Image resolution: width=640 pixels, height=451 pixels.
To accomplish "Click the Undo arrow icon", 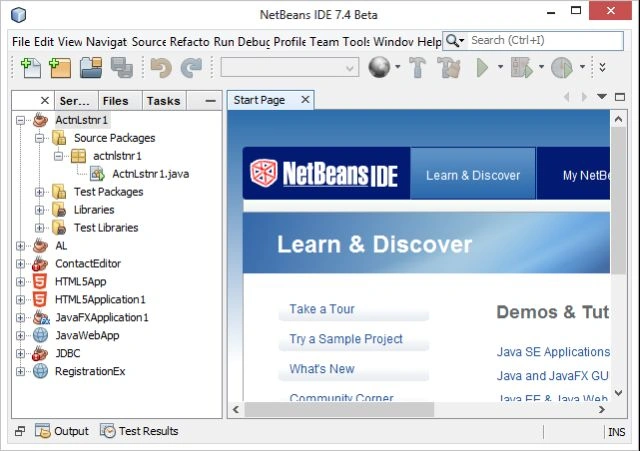I will click(x=161, y=68).
